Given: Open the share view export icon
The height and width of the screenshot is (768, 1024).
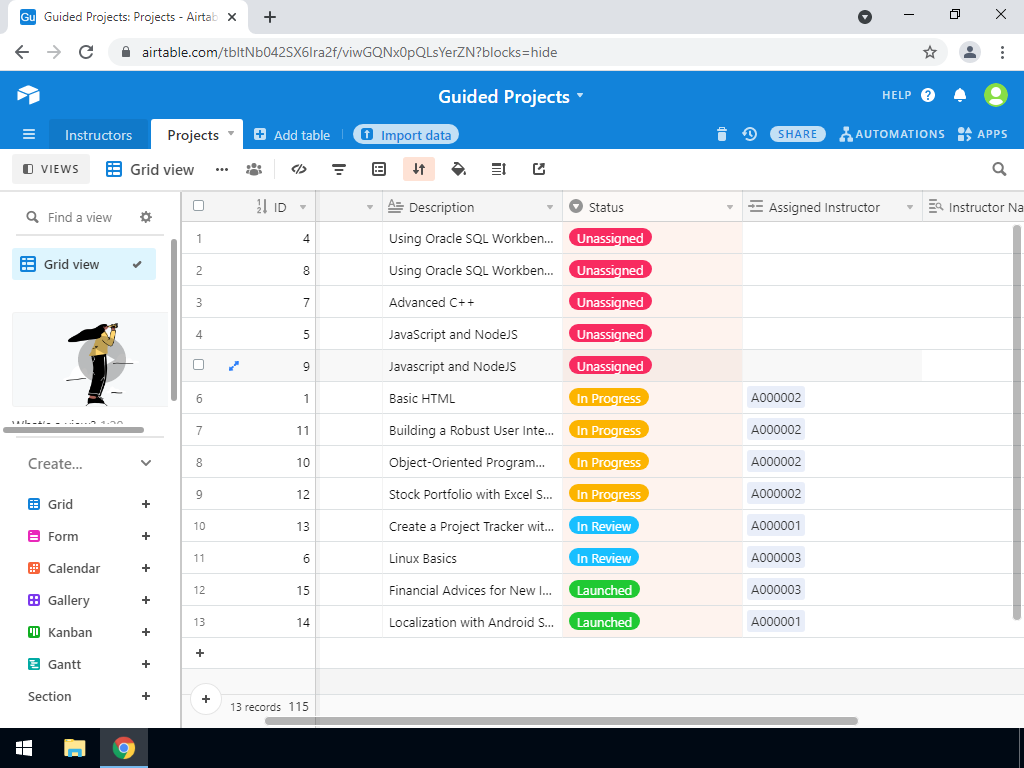Looking at the screenshot, I should [x=539, y=170].
